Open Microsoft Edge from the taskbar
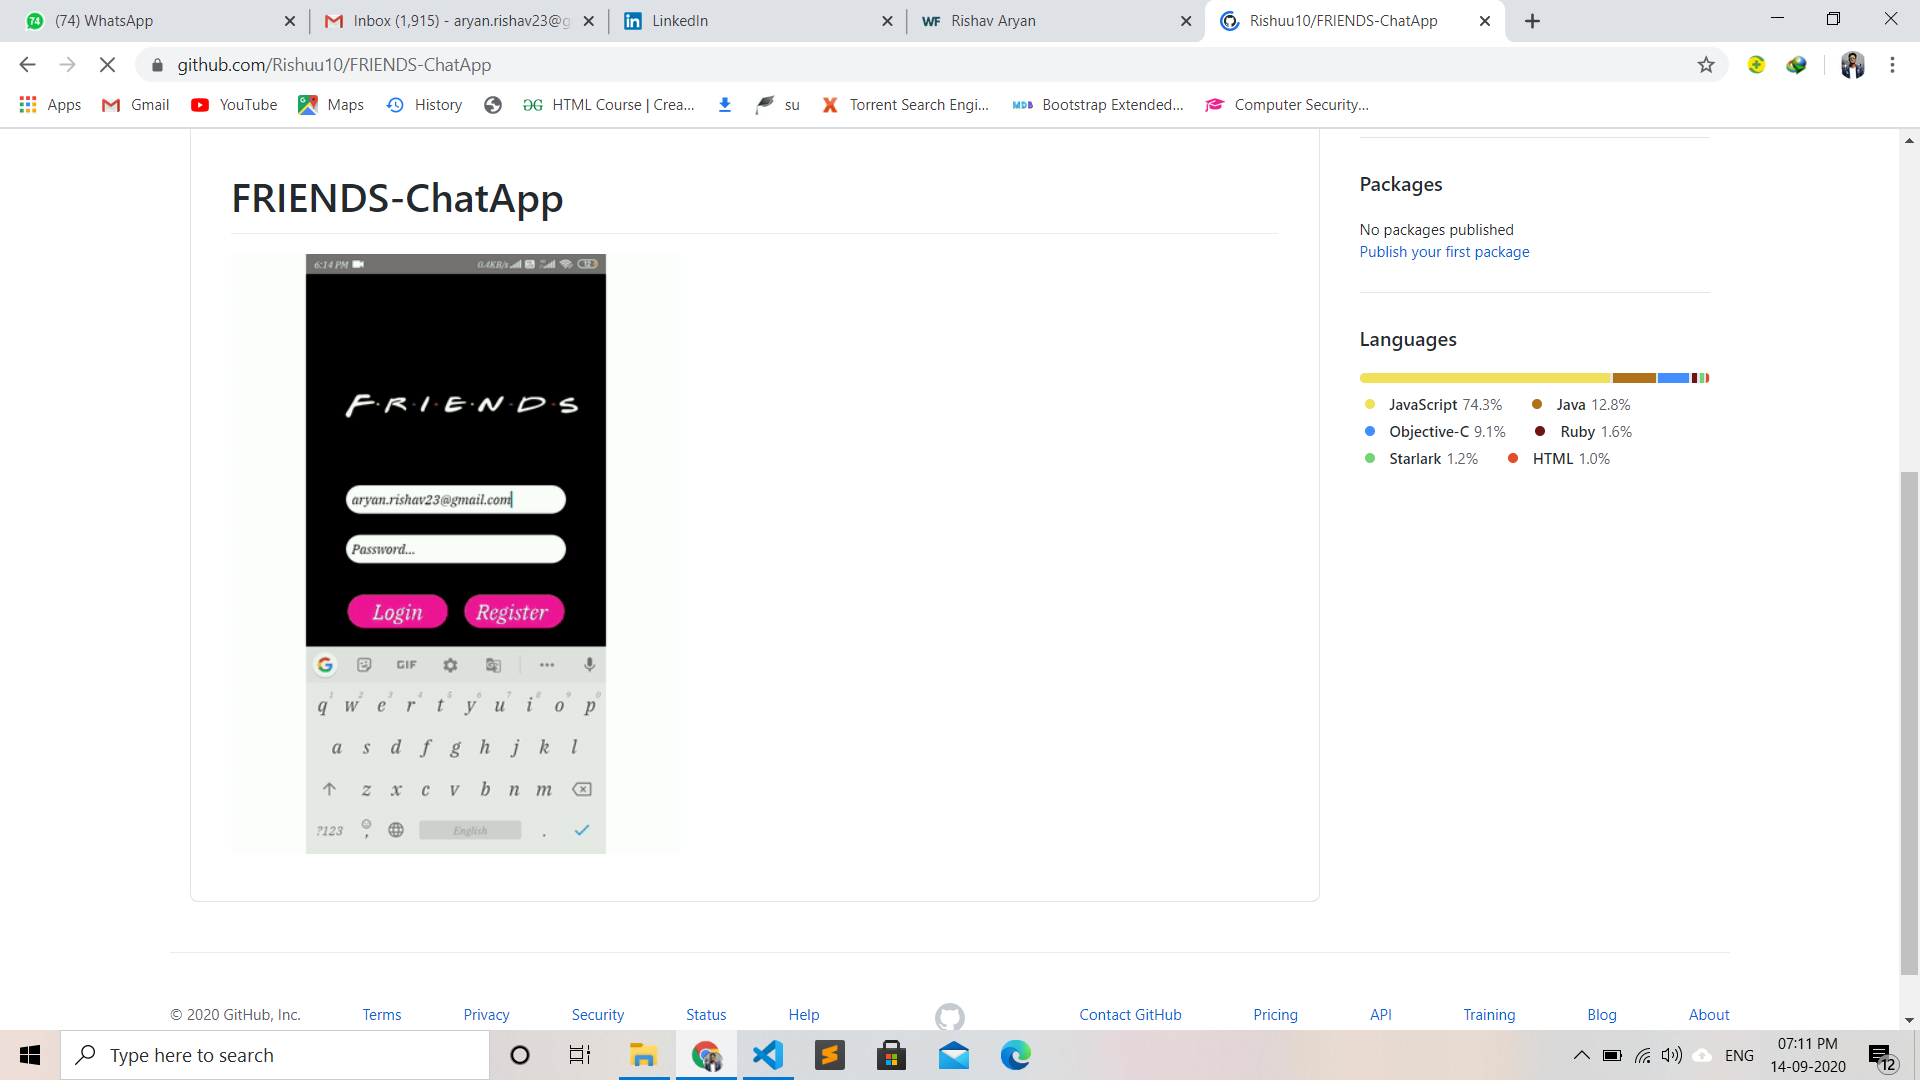 tap(1016, 1055)
